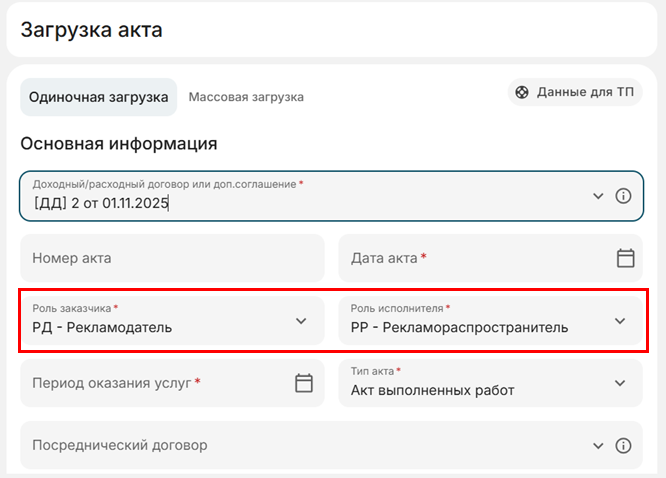Image resolution: width=666 pixels, height=478 pixels.
Task: Switch to the Одиночная загрузка tab
Action: coord(98,97)
